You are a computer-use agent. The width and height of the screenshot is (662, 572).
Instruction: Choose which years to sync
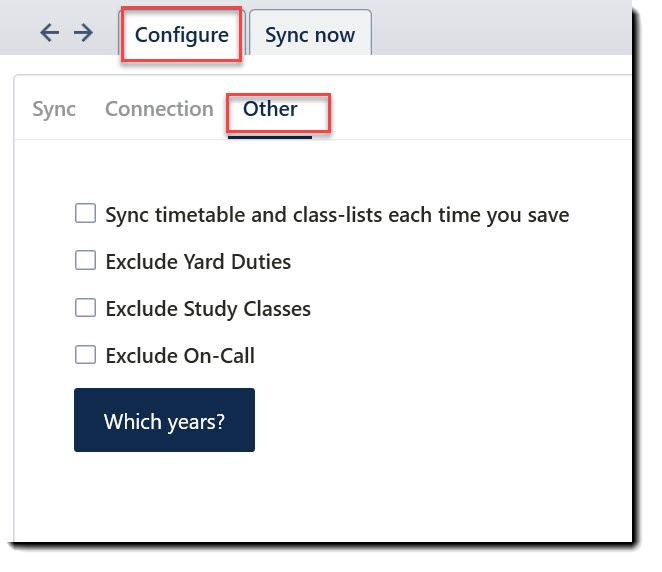pos(164,421)
